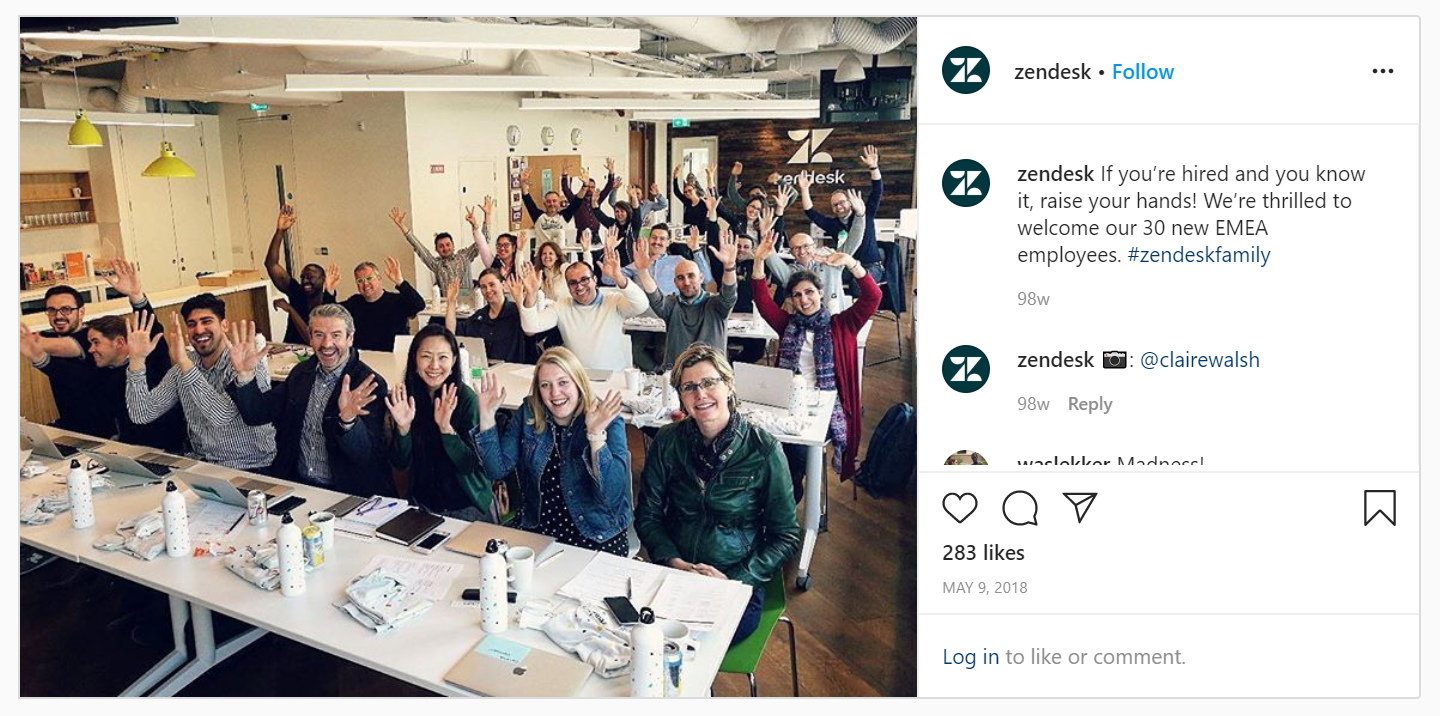
Task: Click the zendesk username in the caption
Action: click(x=1056, y=174)
